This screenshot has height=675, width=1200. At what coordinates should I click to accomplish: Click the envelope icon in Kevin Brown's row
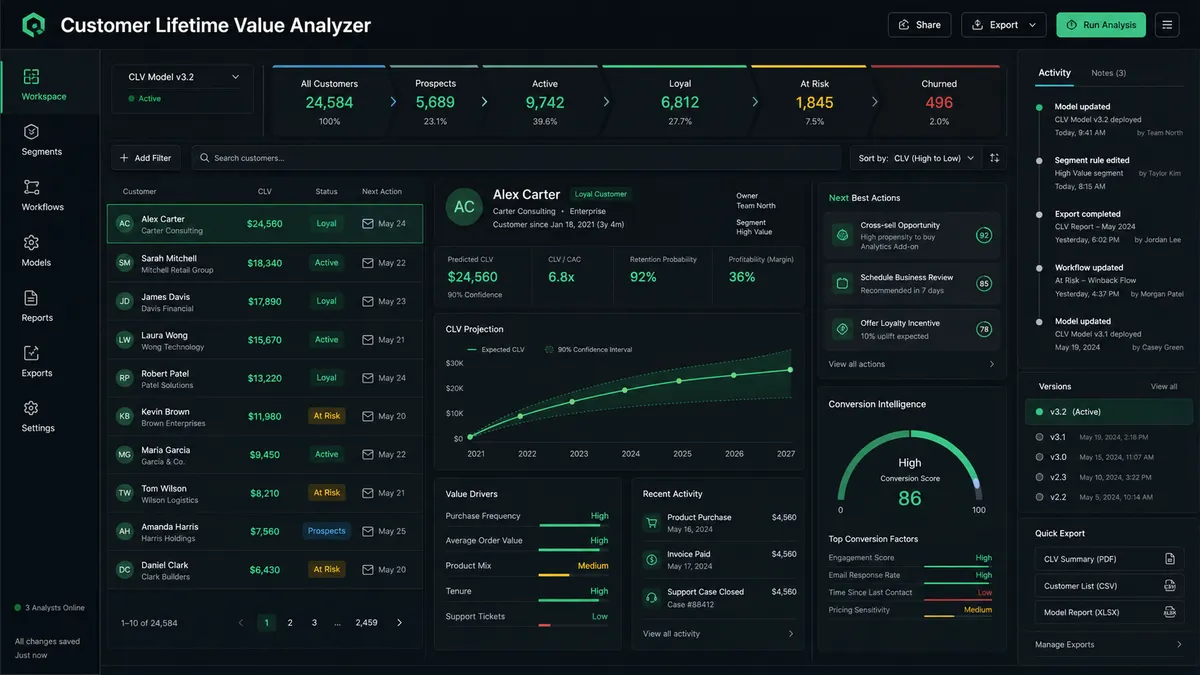[x=367, y=416]
